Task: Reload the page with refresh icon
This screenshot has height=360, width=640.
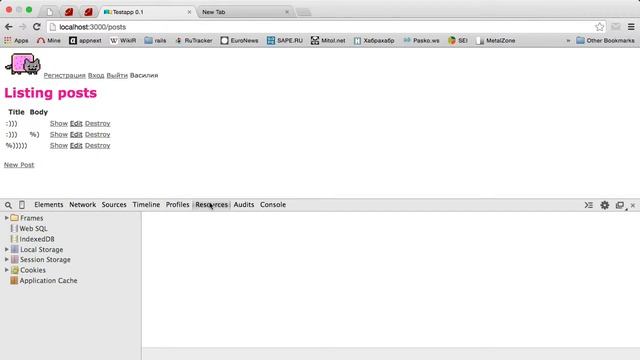Action: 37,27
